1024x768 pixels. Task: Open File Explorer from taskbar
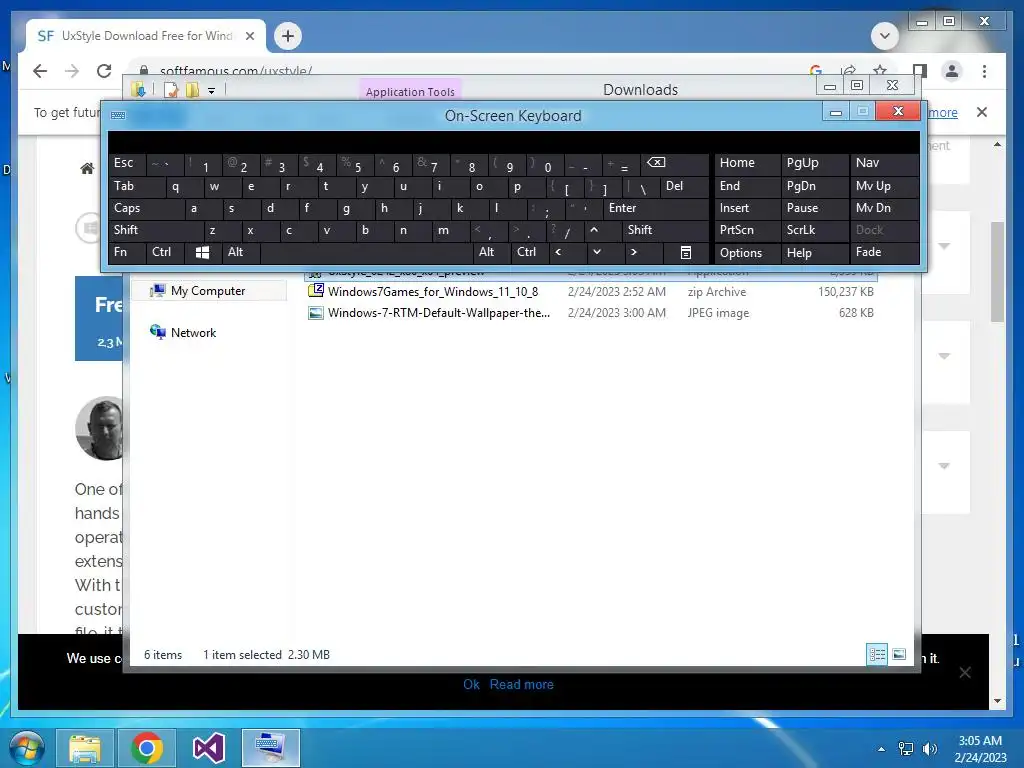[x=85, y=748]
